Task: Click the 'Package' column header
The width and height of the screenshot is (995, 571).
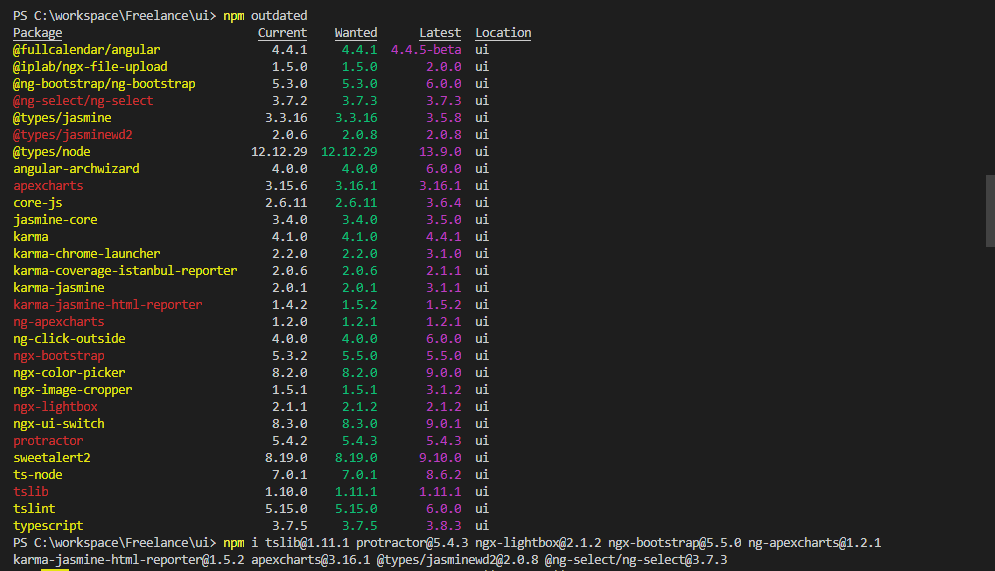Action: [37, 33]
